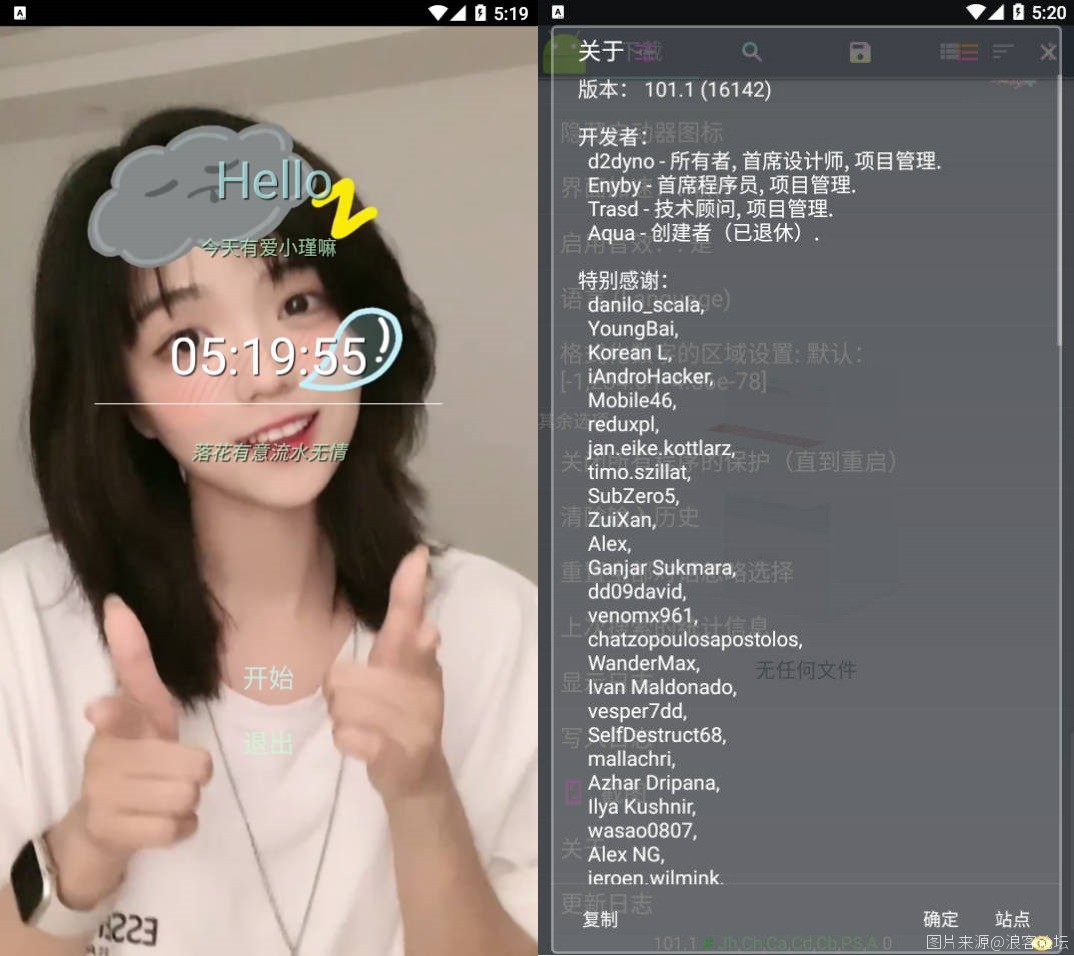1074x956 pixels.
Task: Click the Azhar Dripana name
Action: (653, 783)
